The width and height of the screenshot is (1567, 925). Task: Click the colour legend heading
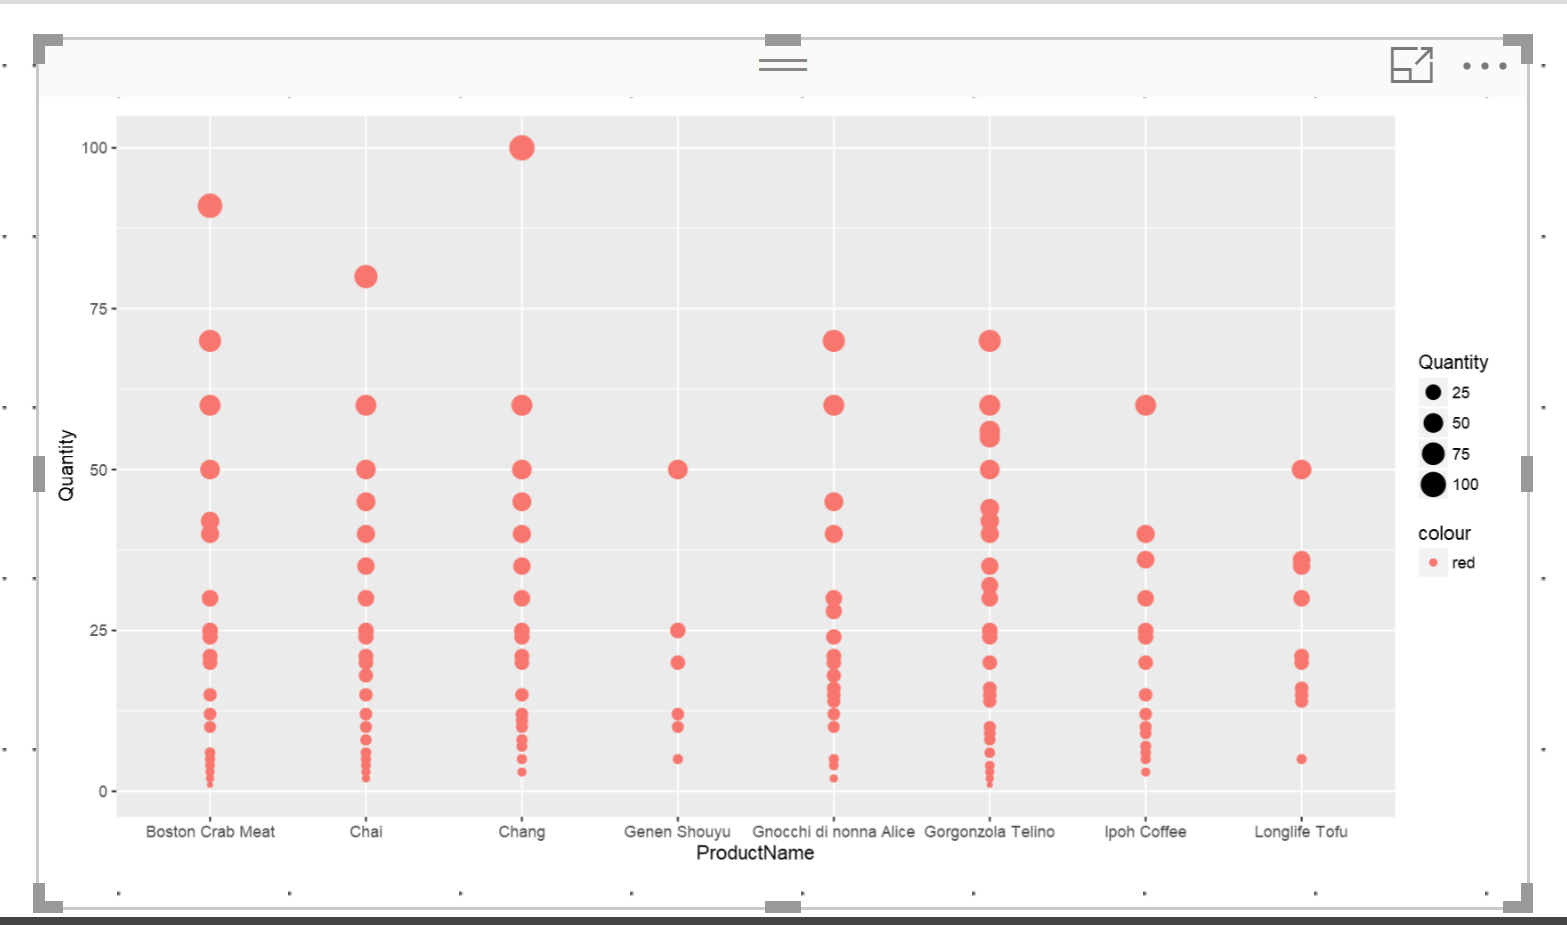(x=1444, y=533)
